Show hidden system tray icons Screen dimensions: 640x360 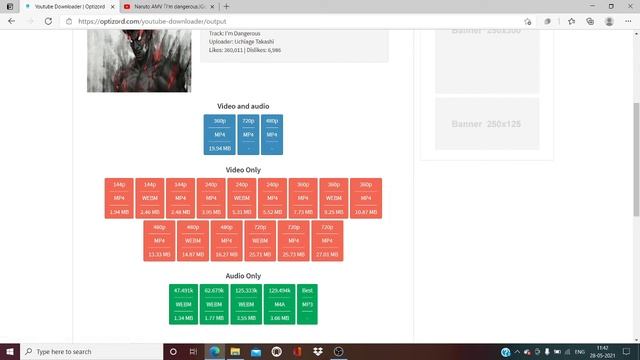tap(517, 351)
